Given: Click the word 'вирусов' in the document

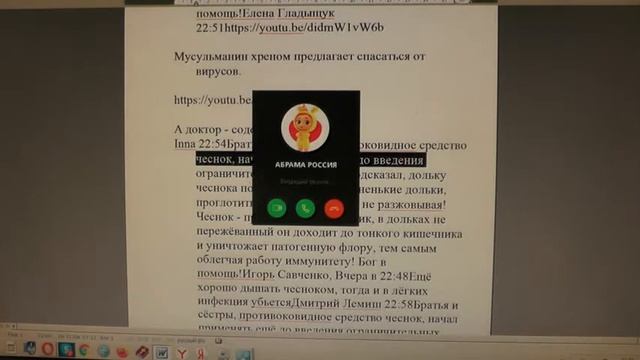Looking at the screenshot, I should (x=218, y=71).
